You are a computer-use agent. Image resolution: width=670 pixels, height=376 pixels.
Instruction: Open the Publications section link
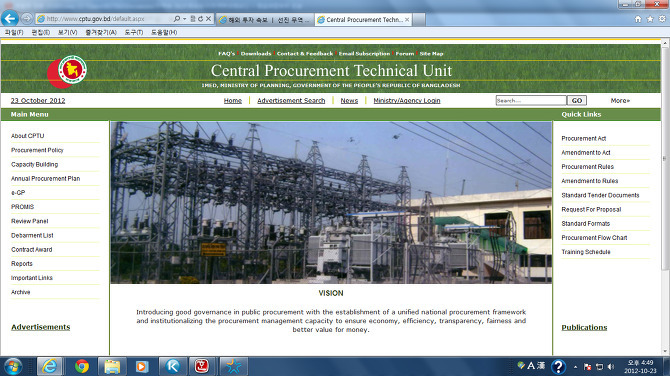click(584, 327)
